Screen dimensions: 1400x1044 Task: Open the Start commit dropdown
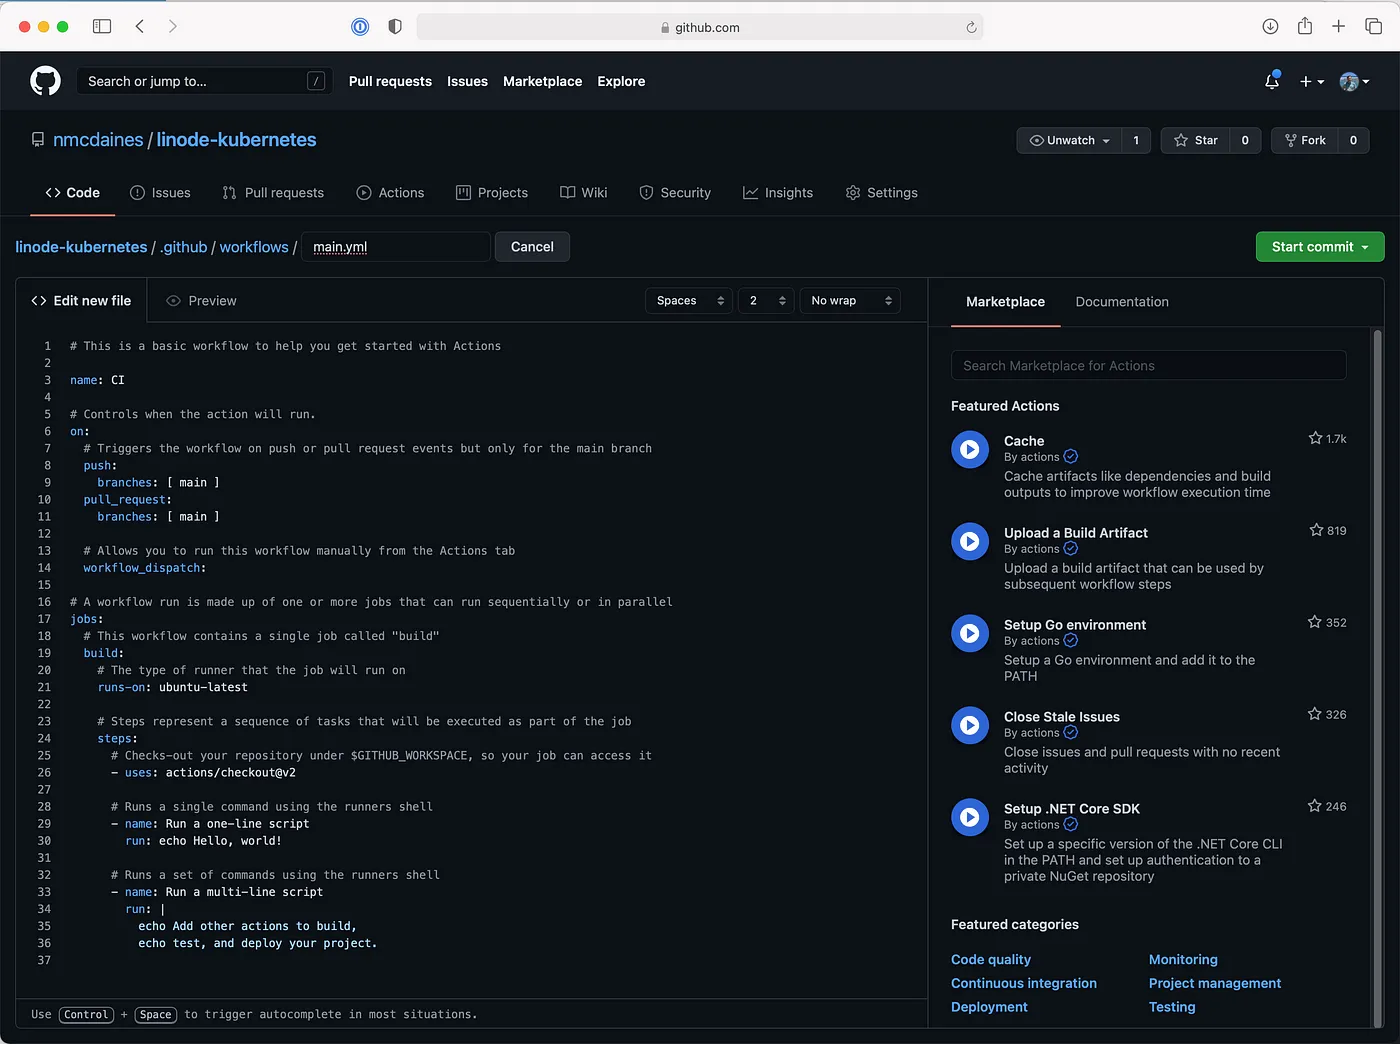(1319, 247)
